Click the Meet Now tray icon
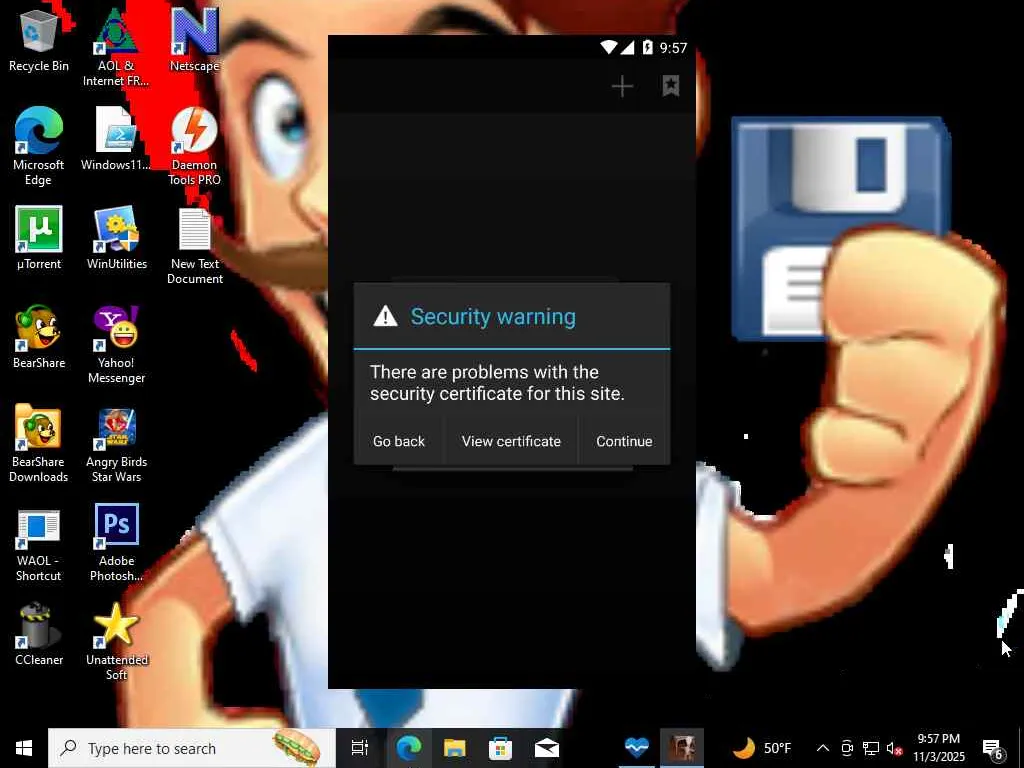Viewport: 1024px width, 768px height. pyautogui.click(x=847, y=748)
